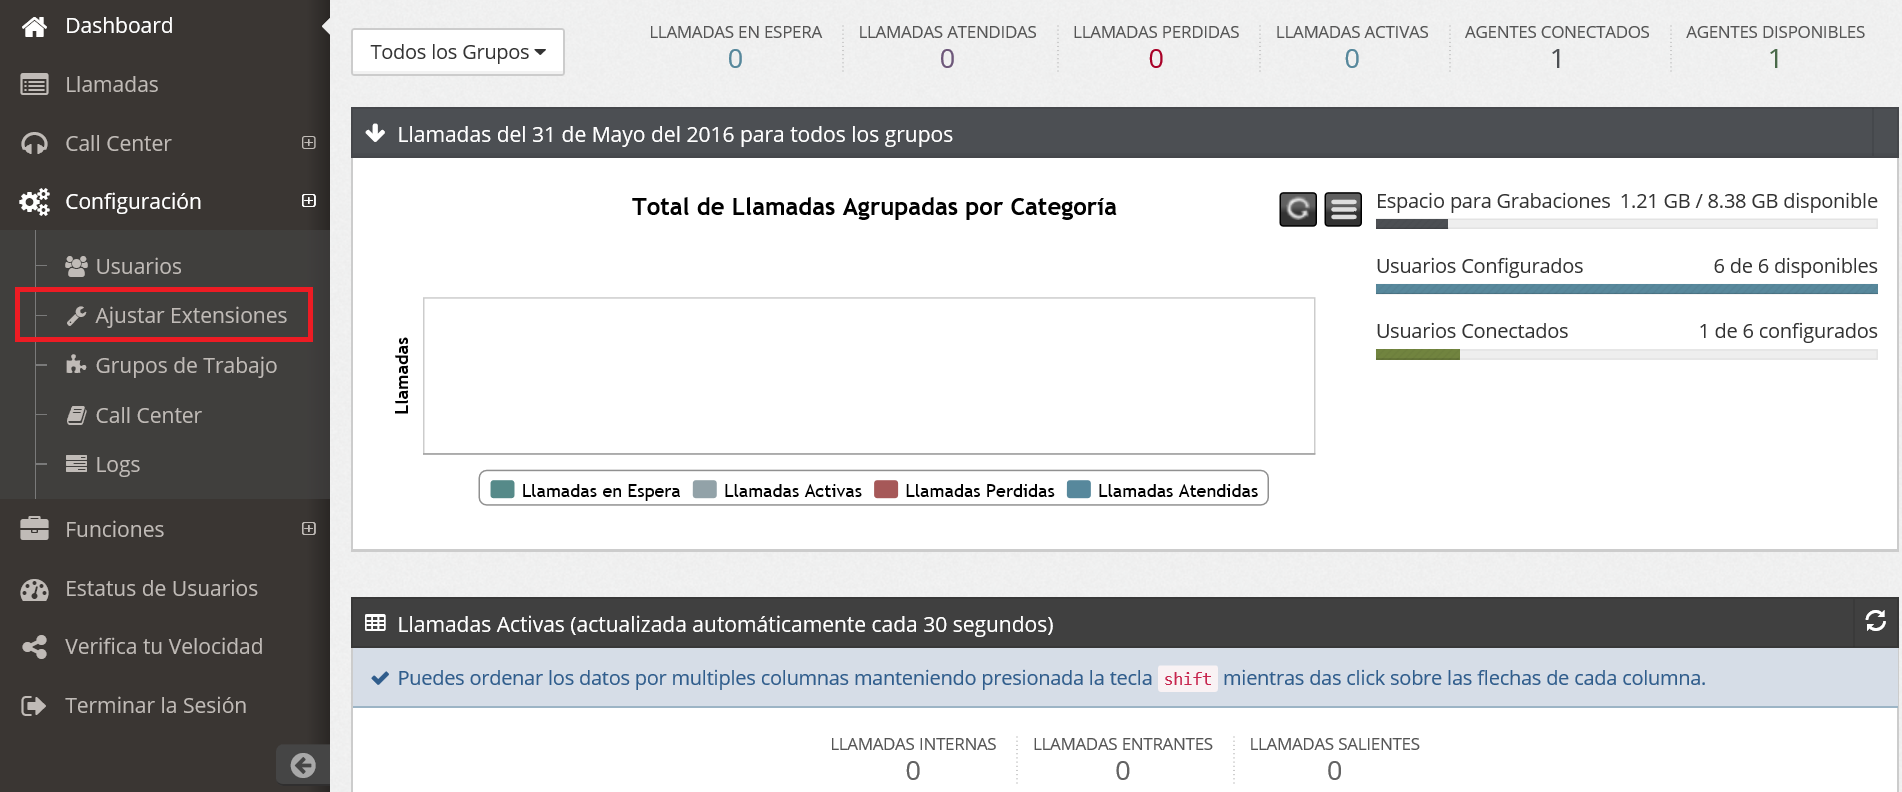Viewport: 1902px width, 792px height.
Task: Click the table grid icon in Llamadas Activas header
Action: coord(375,623)
